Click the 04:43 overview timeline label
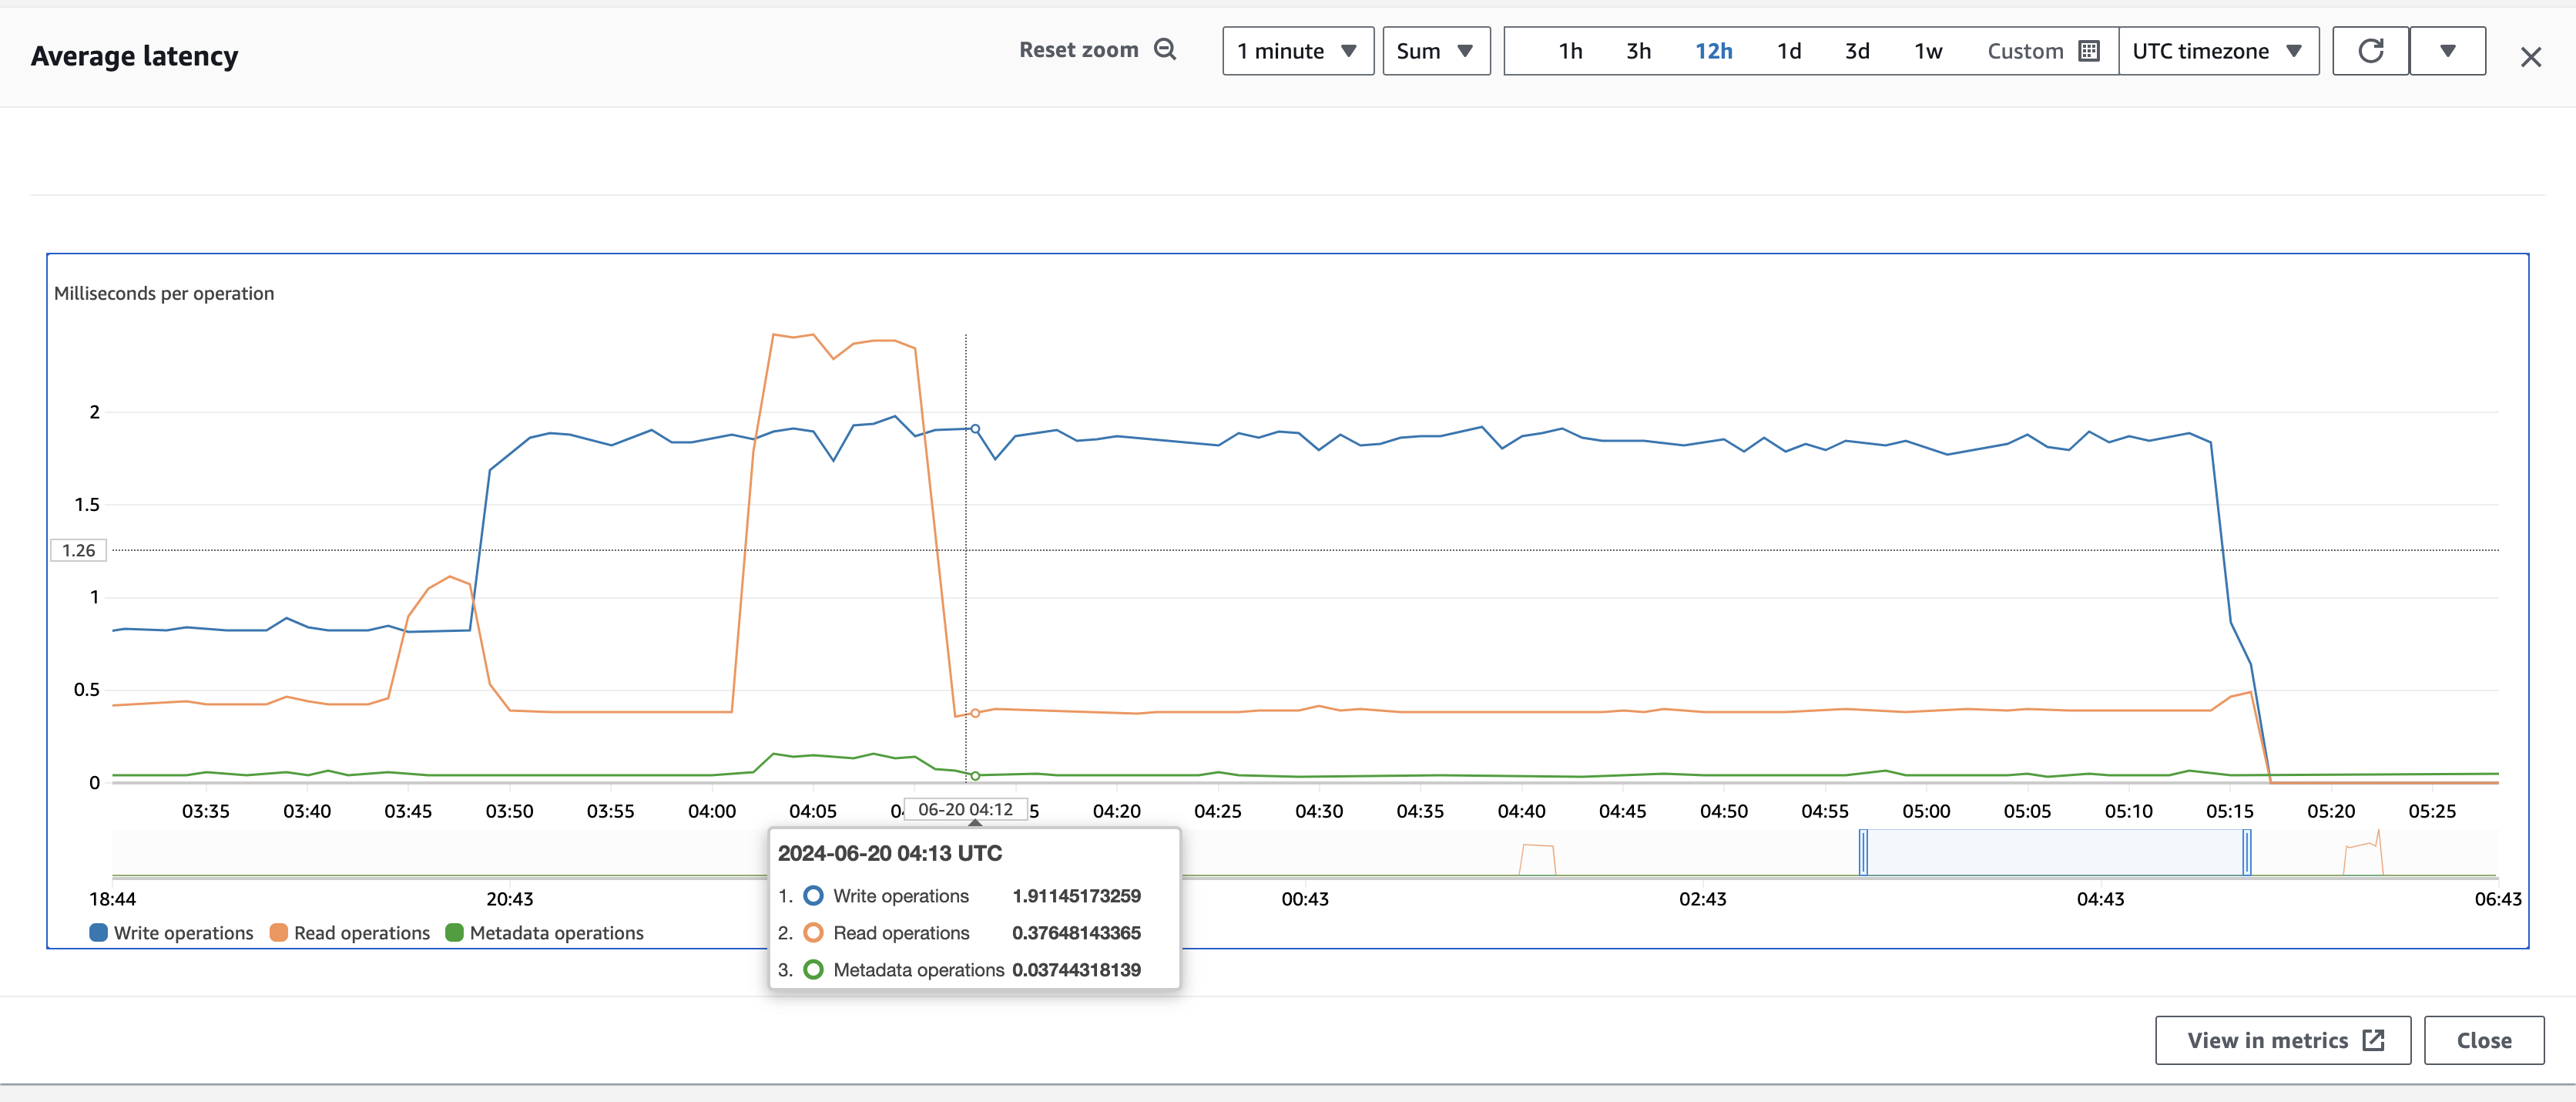Image resolution: width=2576 pixels, height=1102 pixels. tap(2100, 899)
